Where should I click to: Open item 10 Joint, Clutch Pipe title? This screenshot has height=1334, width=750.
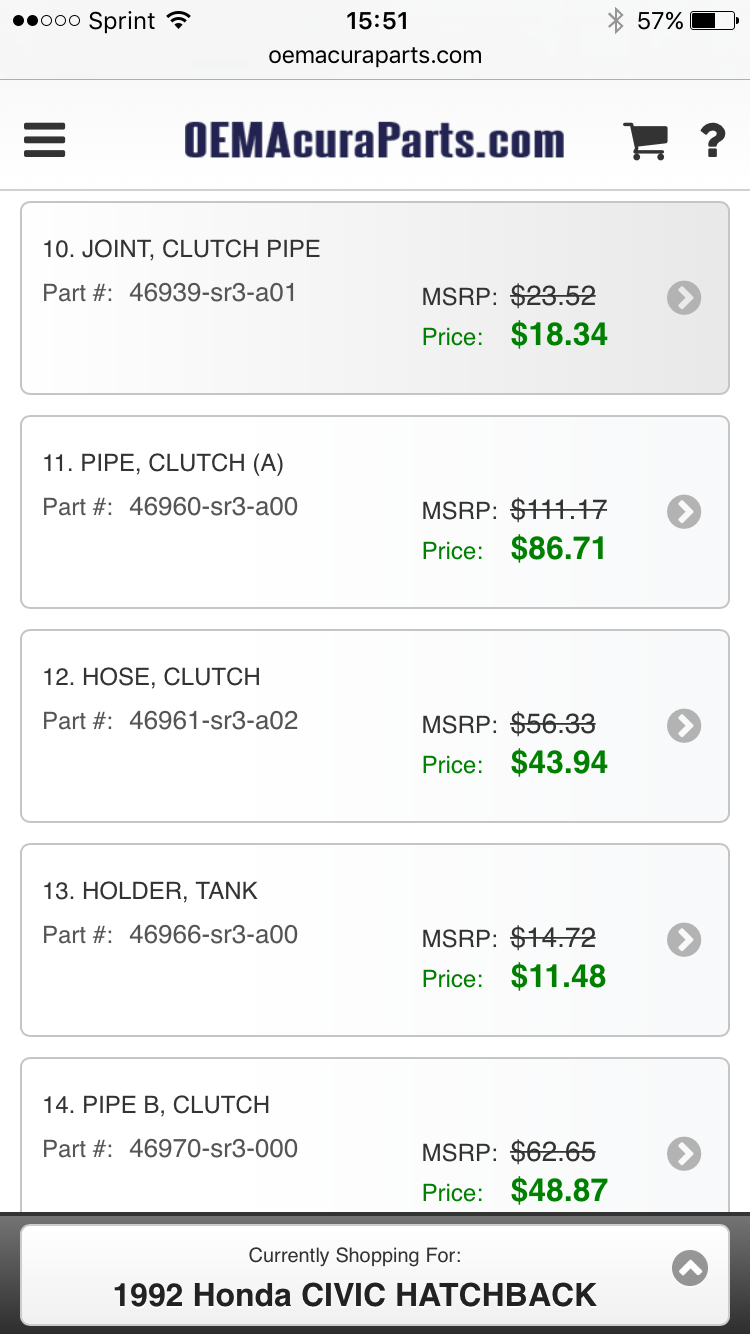pos(181,249)
